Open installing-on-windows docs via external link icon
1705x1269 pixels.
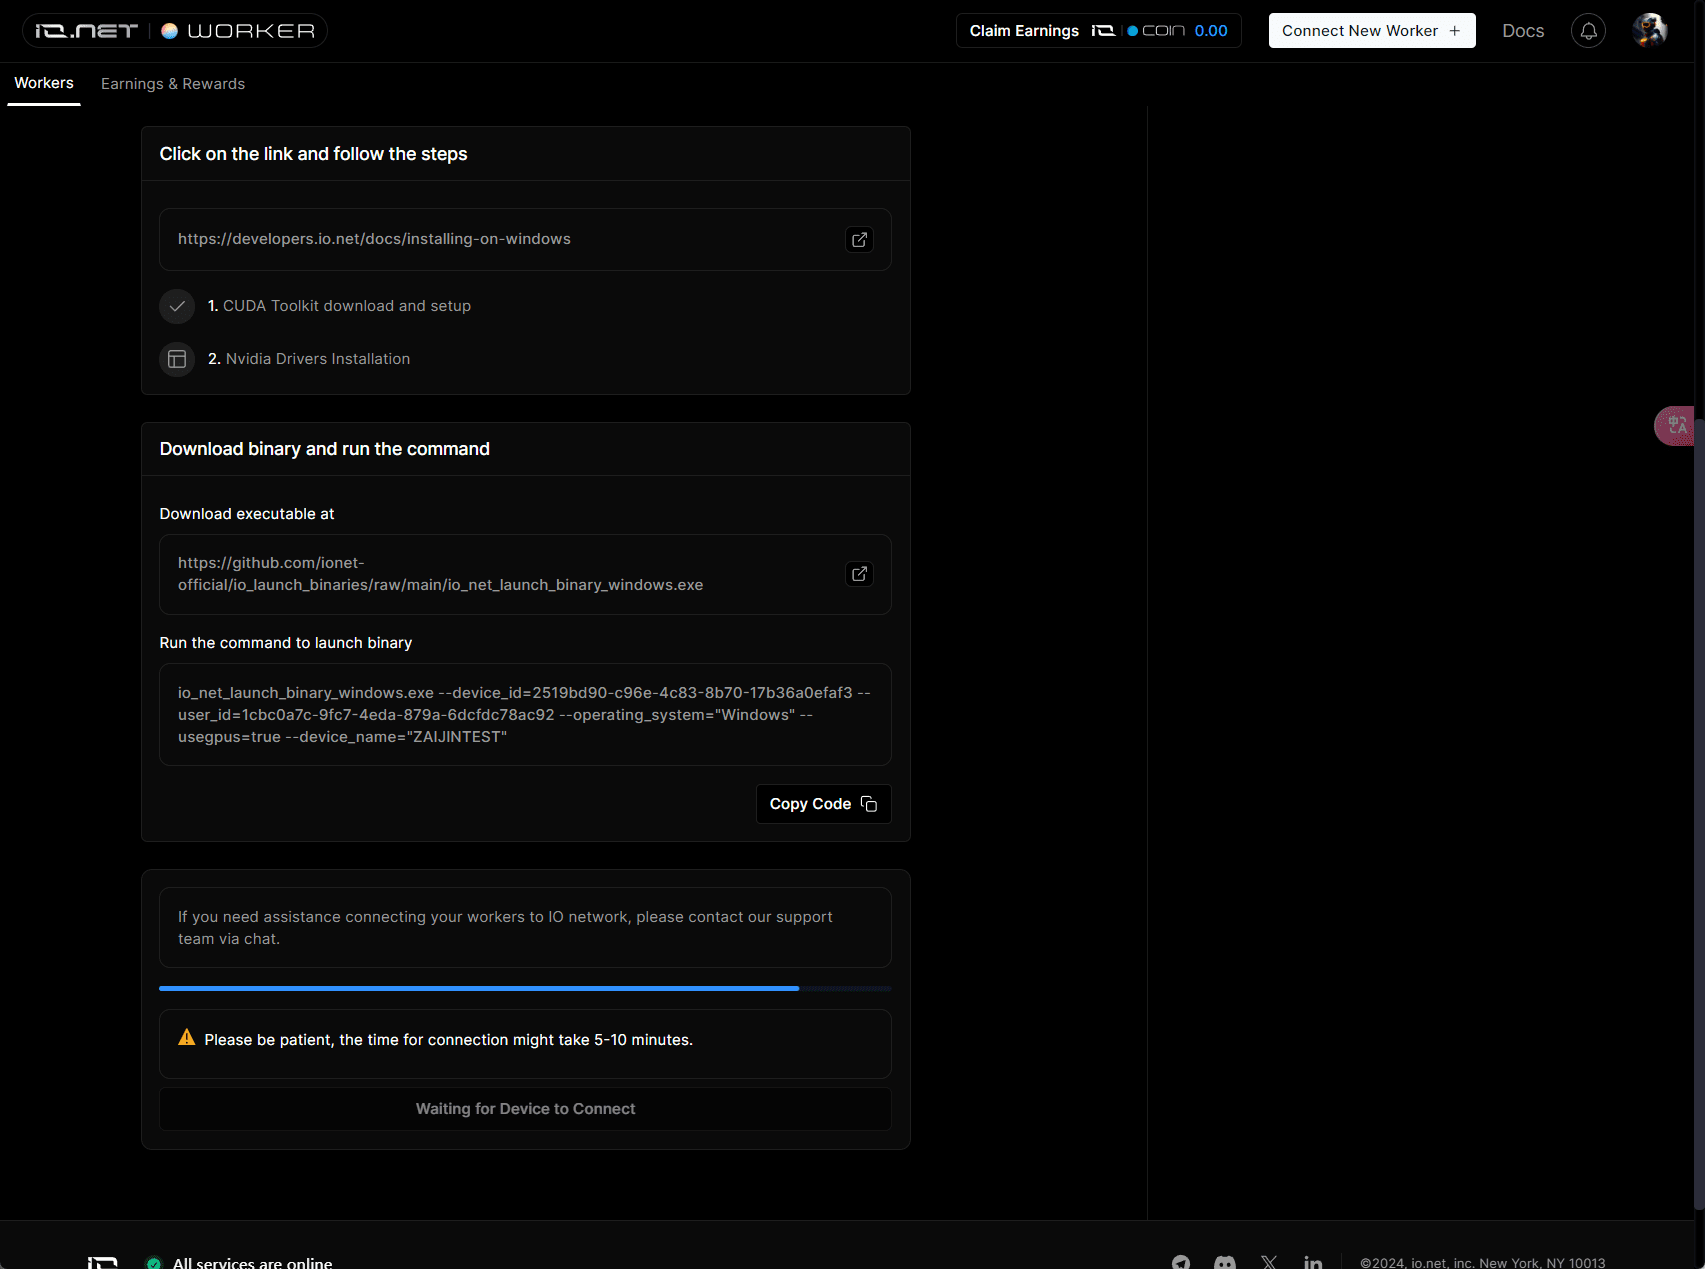[859, 240]
